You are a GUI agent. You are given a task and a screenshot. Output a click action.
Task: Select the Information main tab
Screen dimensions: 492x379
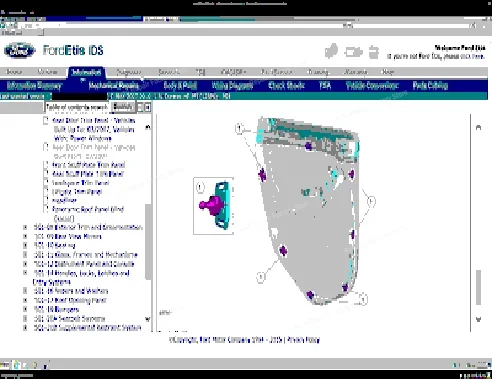pos(86,72)
